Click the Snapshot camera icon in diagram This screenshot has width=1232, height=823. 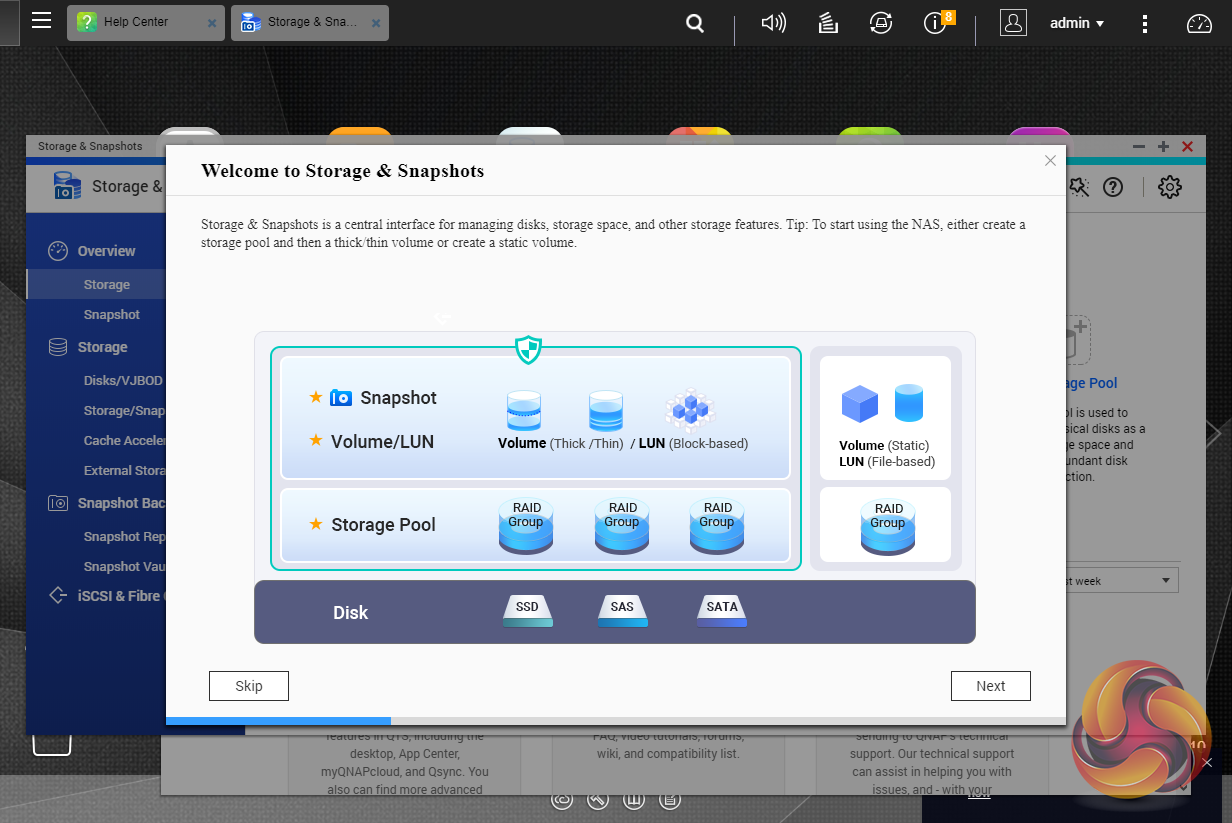[341, 398]
